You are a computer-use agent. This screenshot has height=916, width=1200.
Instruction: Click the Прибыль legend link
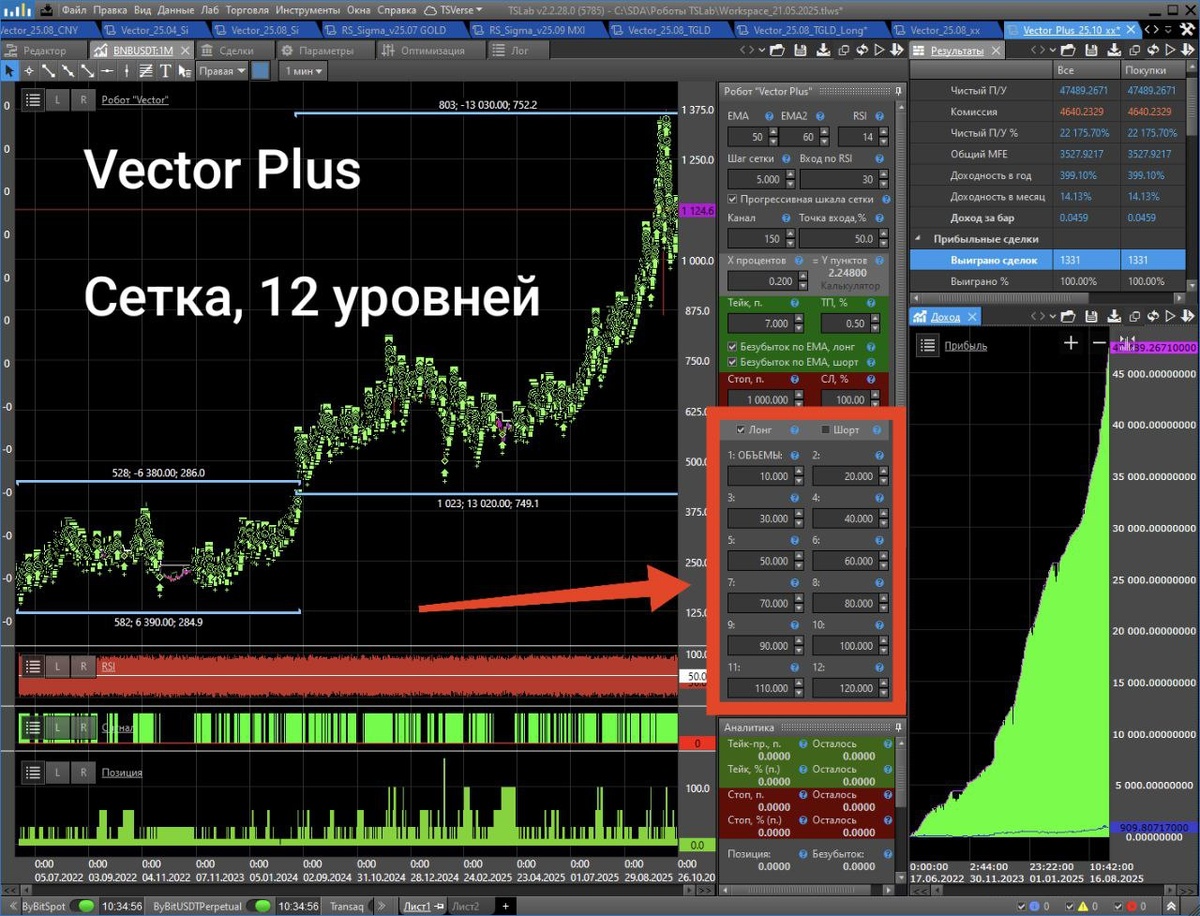click(x=967, y=345)
